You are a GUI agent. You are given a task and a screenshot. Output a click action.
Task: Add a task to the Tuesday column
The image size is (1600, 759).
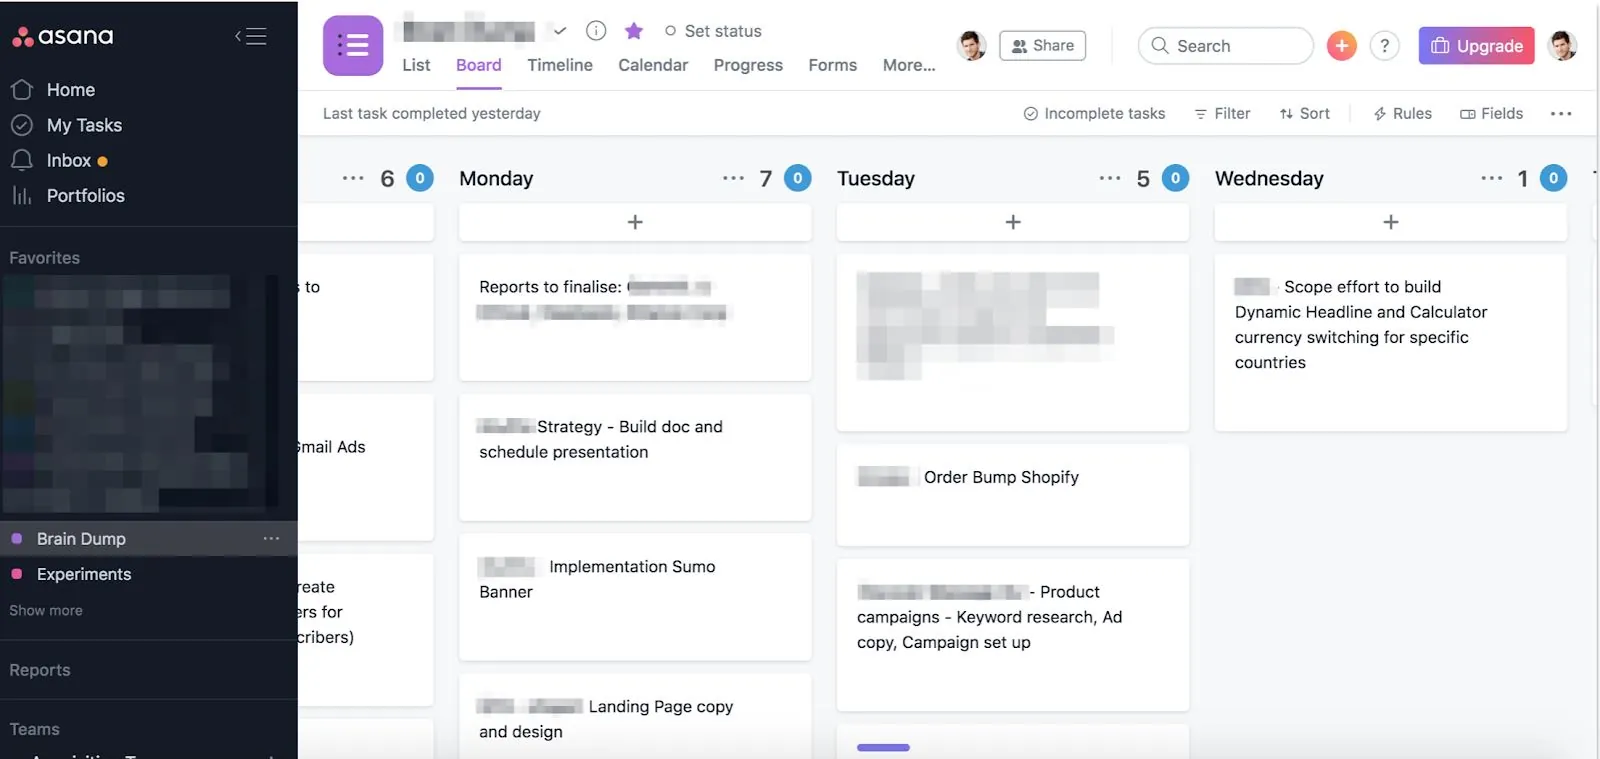click(x=1013, y=222)
